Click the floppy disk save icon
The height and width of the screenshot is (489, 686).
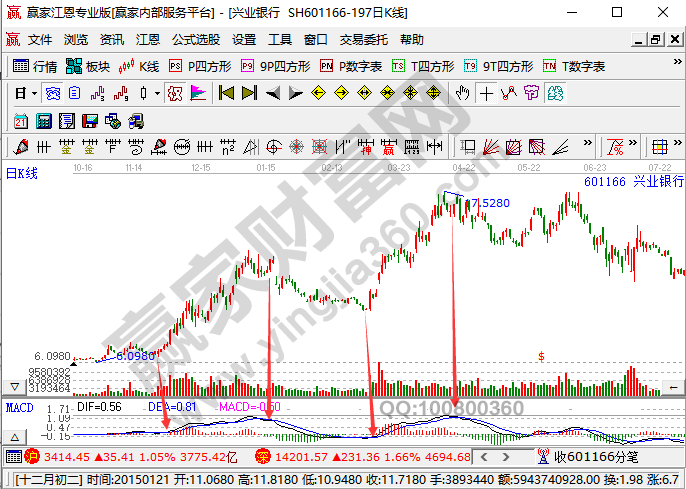[89, 121]
